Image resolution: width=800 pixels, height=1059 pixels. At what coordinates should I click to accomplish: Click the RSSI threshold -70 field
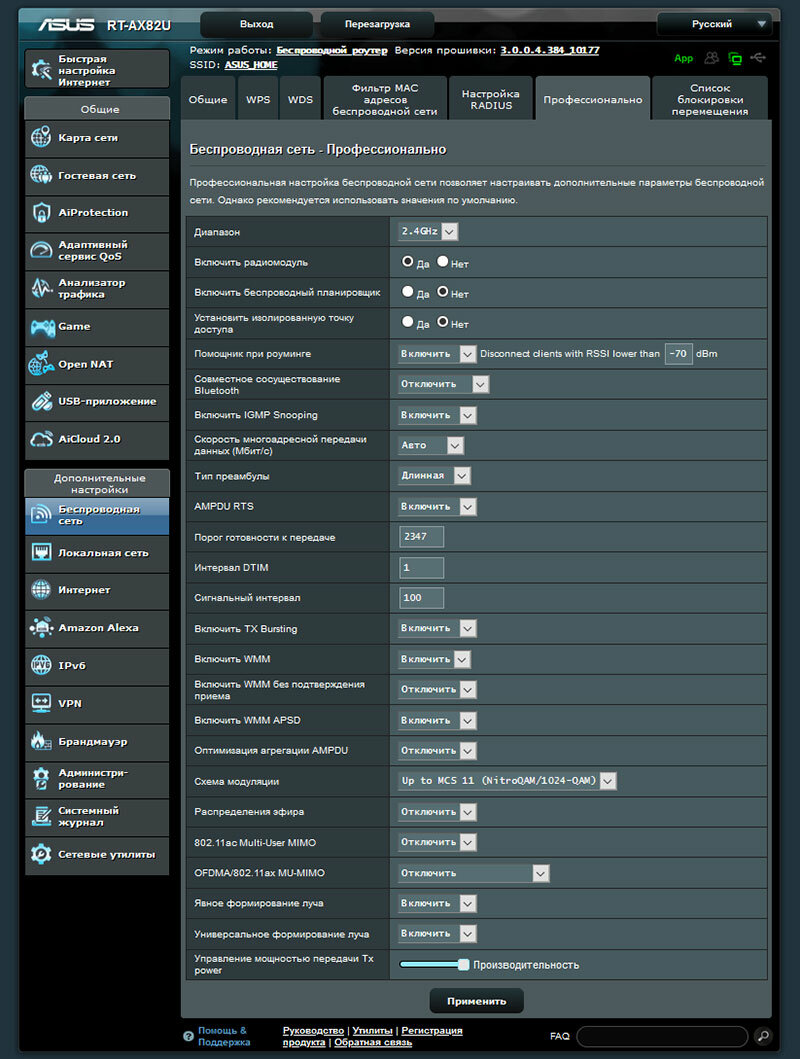[x=678, y=354]
